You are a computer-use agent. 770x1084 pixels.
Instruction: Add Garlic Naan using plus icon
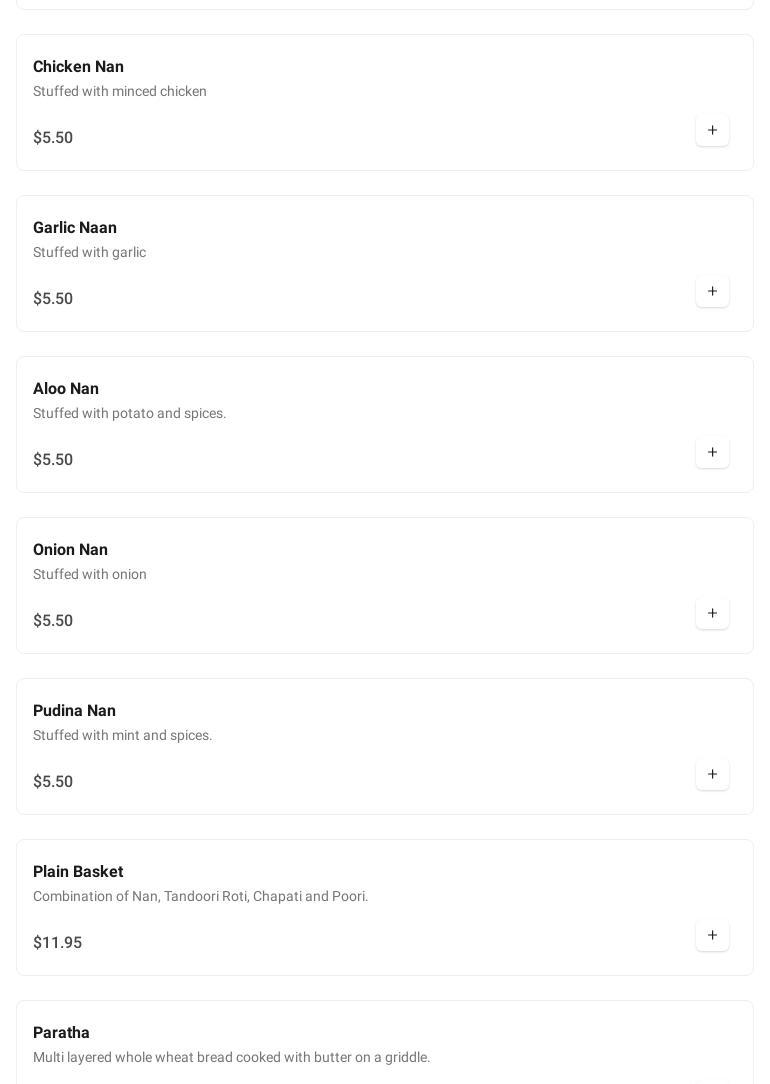coord(712,292)
